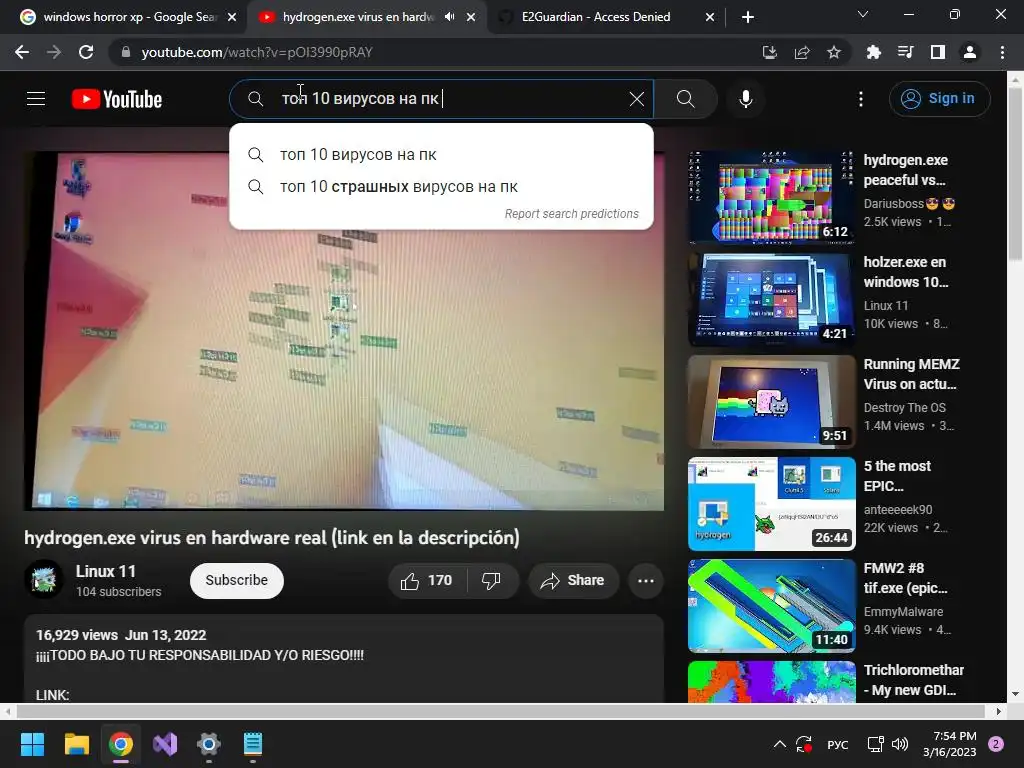This screenshot has height=768, width=1024.
Task: Click Report search predictions link
Action: click(571, 214)
